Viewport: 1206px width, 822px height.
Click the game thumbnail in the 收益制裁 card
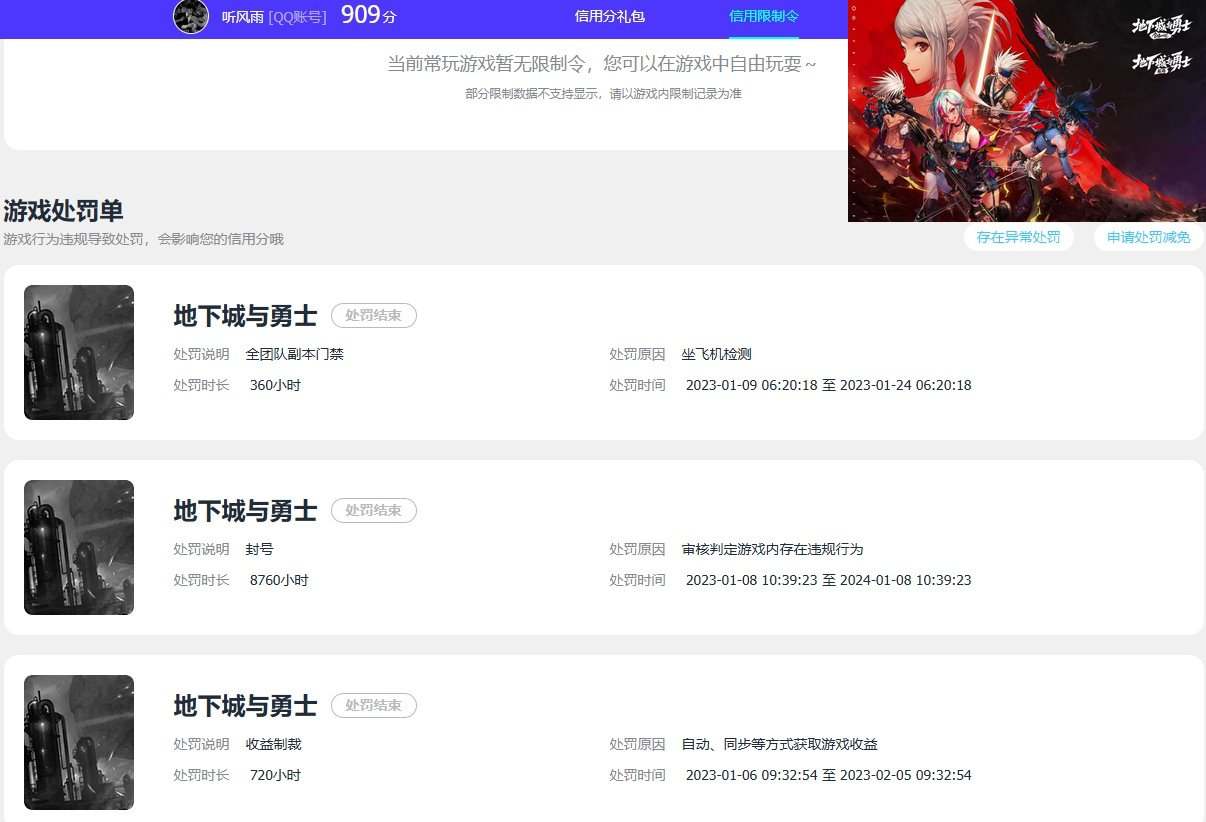[79, 742]
